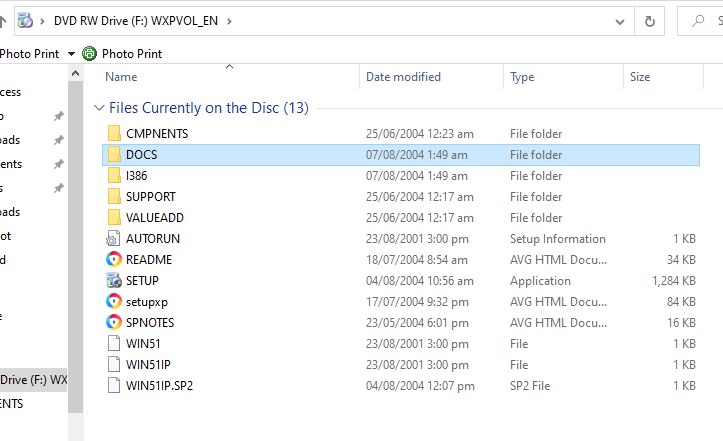Click the SUPPORT folder icon
Viewport: 723px width, 441px height.
114,197
